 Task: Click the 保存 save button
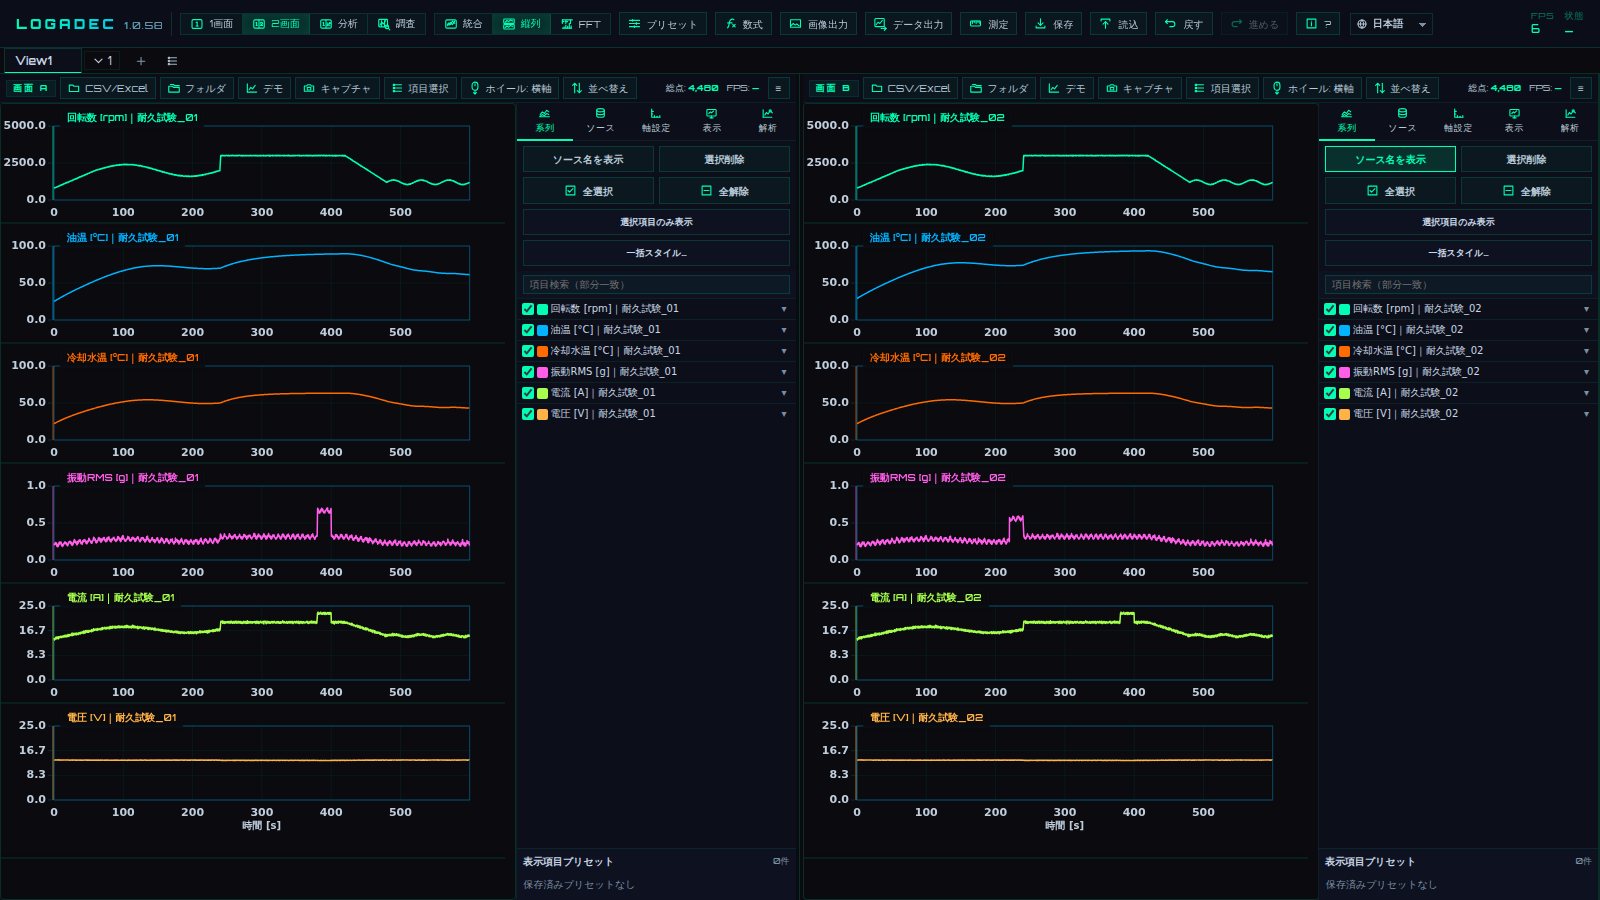(1053, 24)
